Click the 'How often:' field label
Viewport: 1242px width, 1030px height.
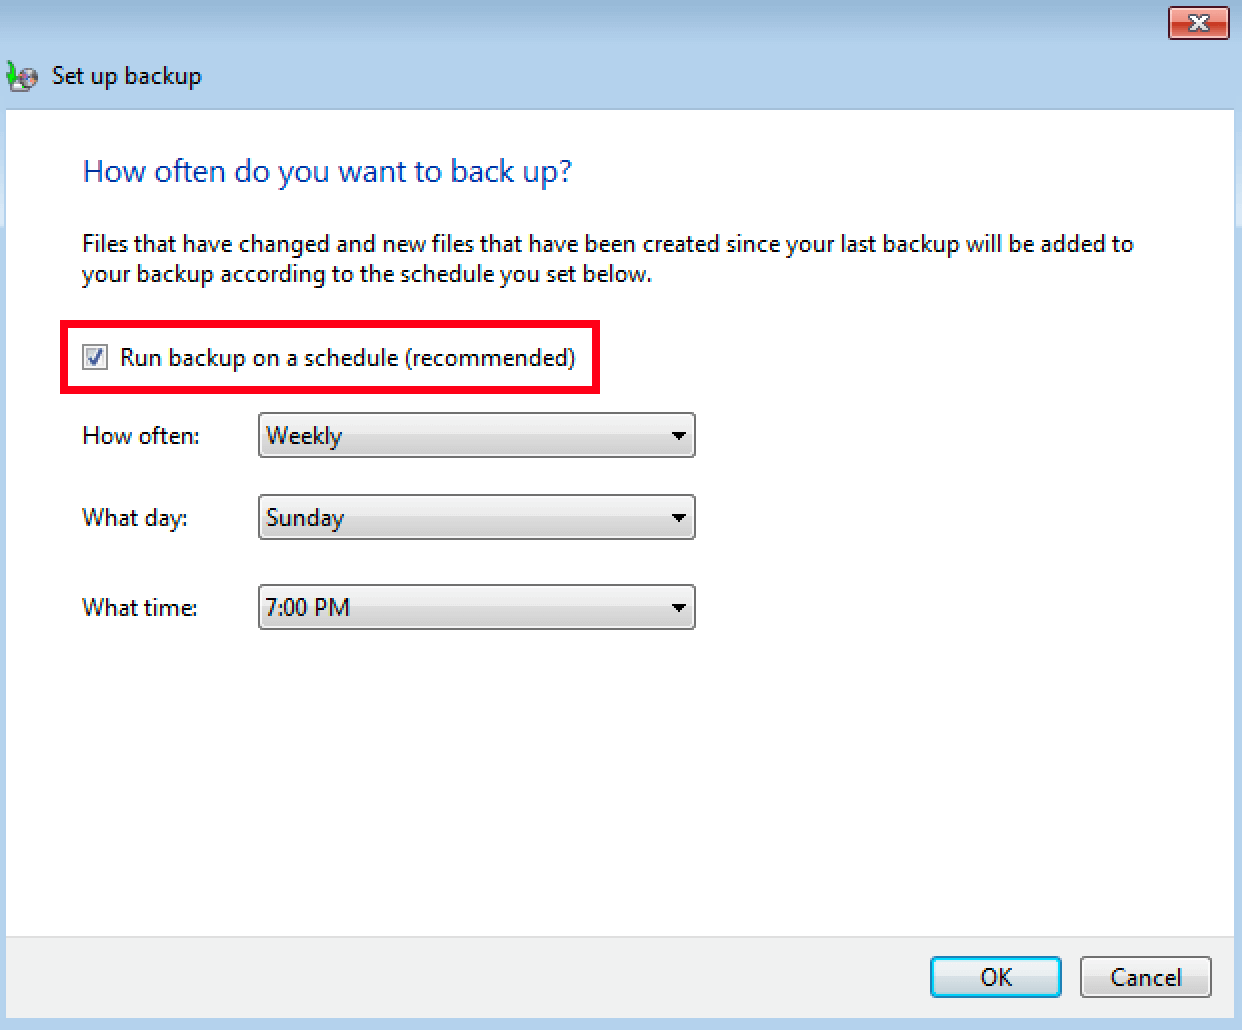(x=141, y=436)
